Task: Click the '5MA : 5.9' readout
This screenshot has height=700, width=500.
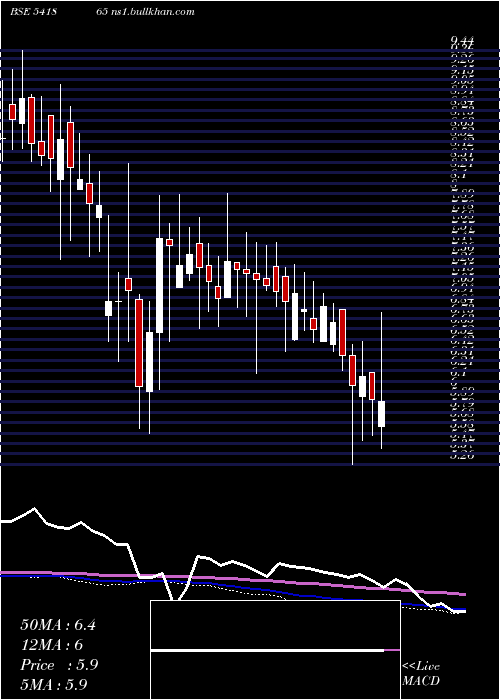Action: 54,684
